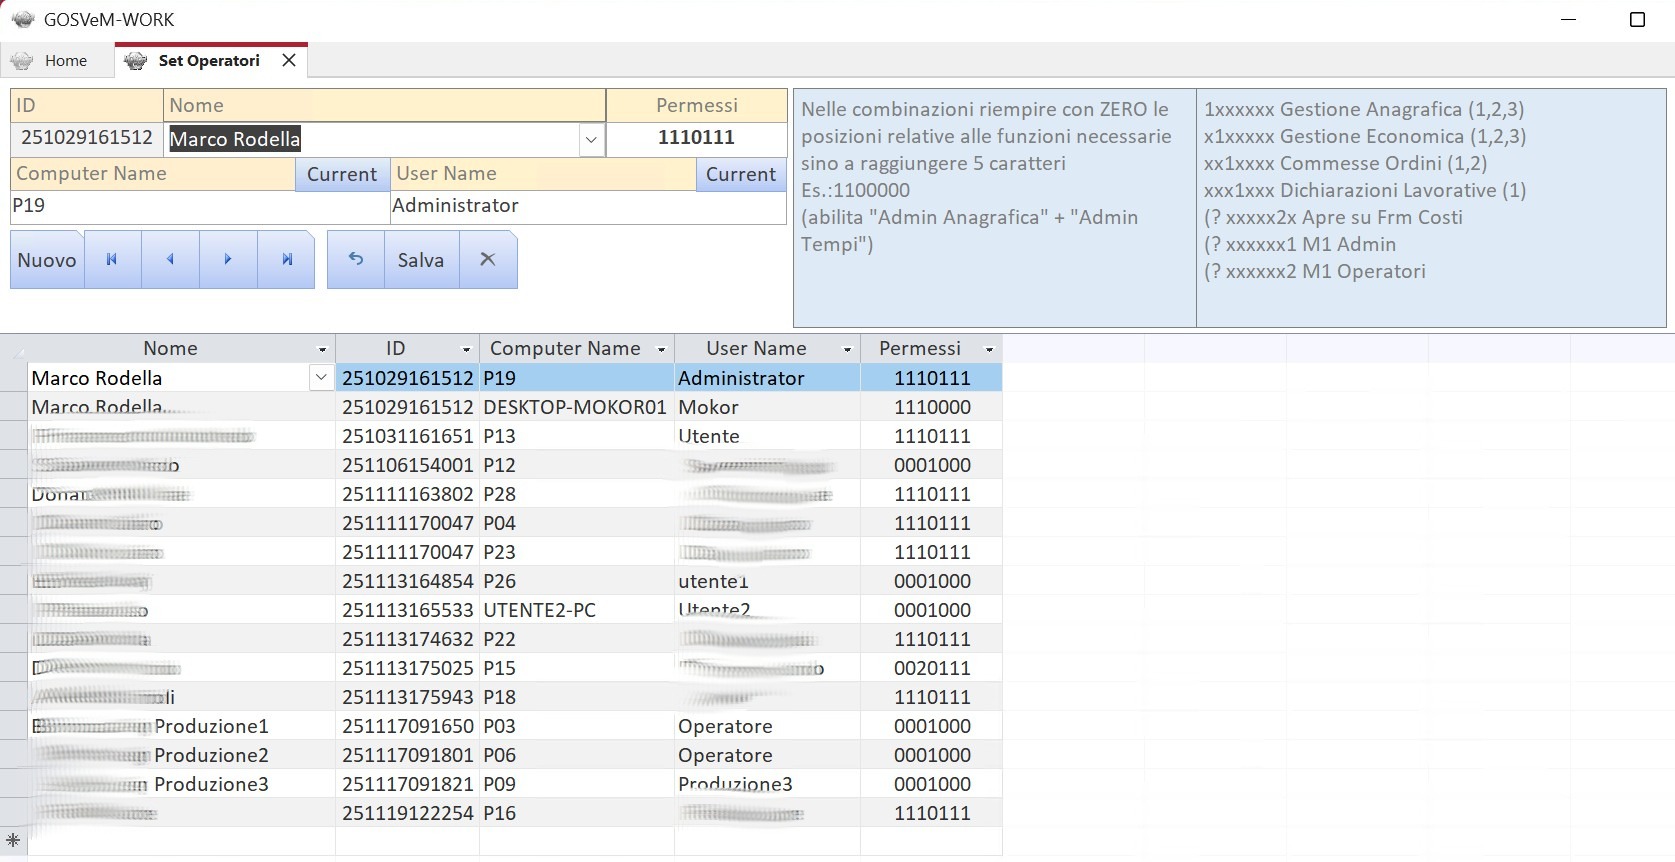Viewport: 1675px width, 862px height.
Task: Click the P28 computer name cell
Action: [576, 494]
